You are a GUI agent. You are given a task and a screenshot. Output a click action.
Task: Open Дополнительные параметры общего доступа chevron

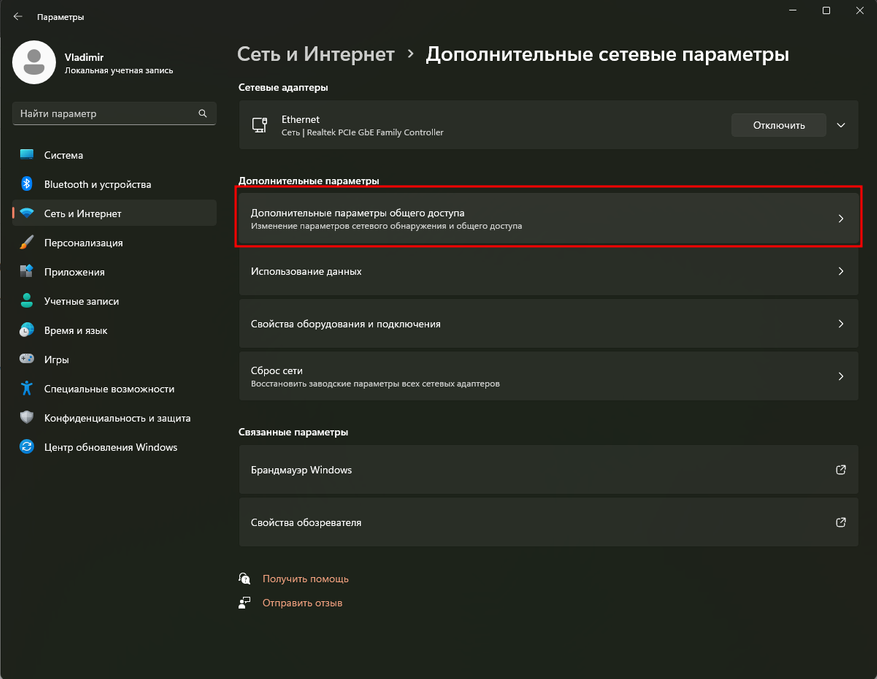tap(841, 219)
